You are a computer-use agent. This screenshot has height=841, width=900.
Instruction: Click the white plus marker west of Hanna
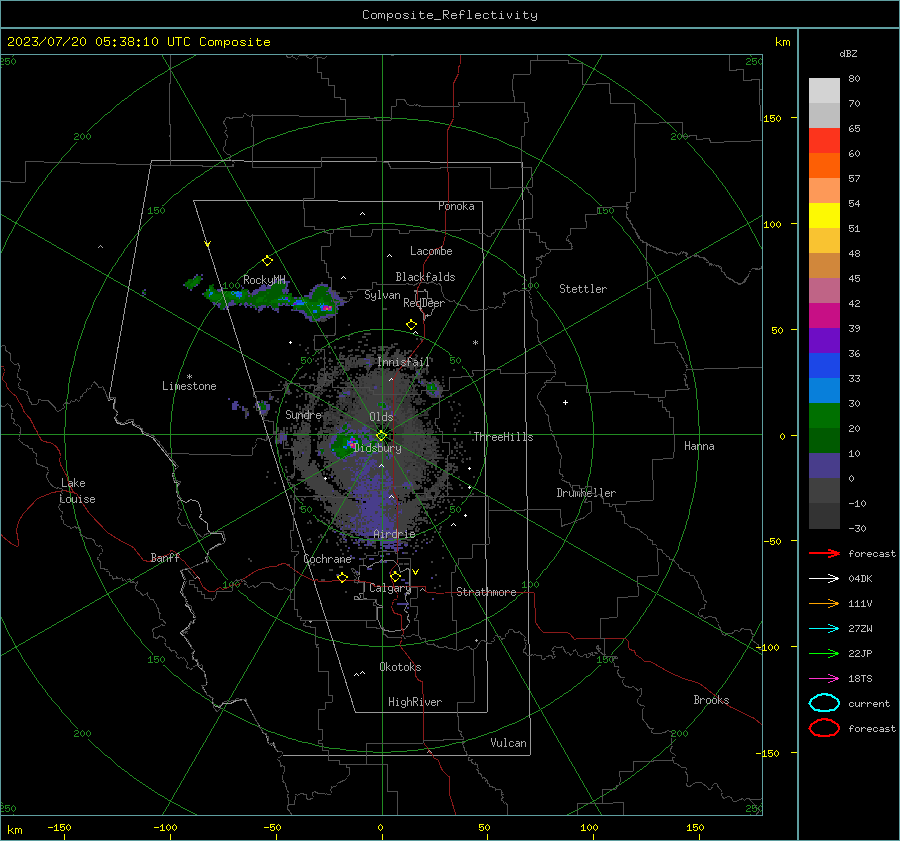coord(565,402)
